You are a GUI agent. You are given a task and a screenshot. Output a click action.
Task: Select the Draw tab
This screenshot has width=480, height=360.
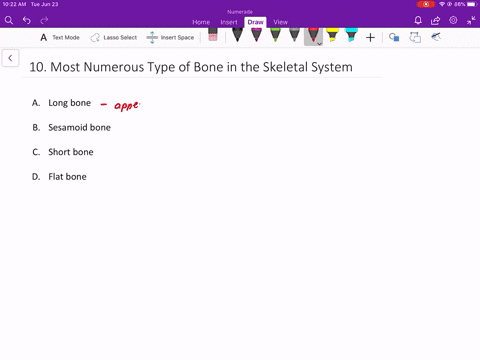coord(255,22)
